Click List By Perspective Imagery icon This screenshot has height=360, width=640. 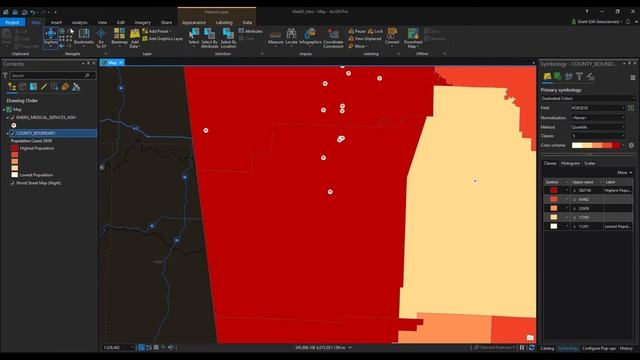pyautogui.click(x=76, y=87)
